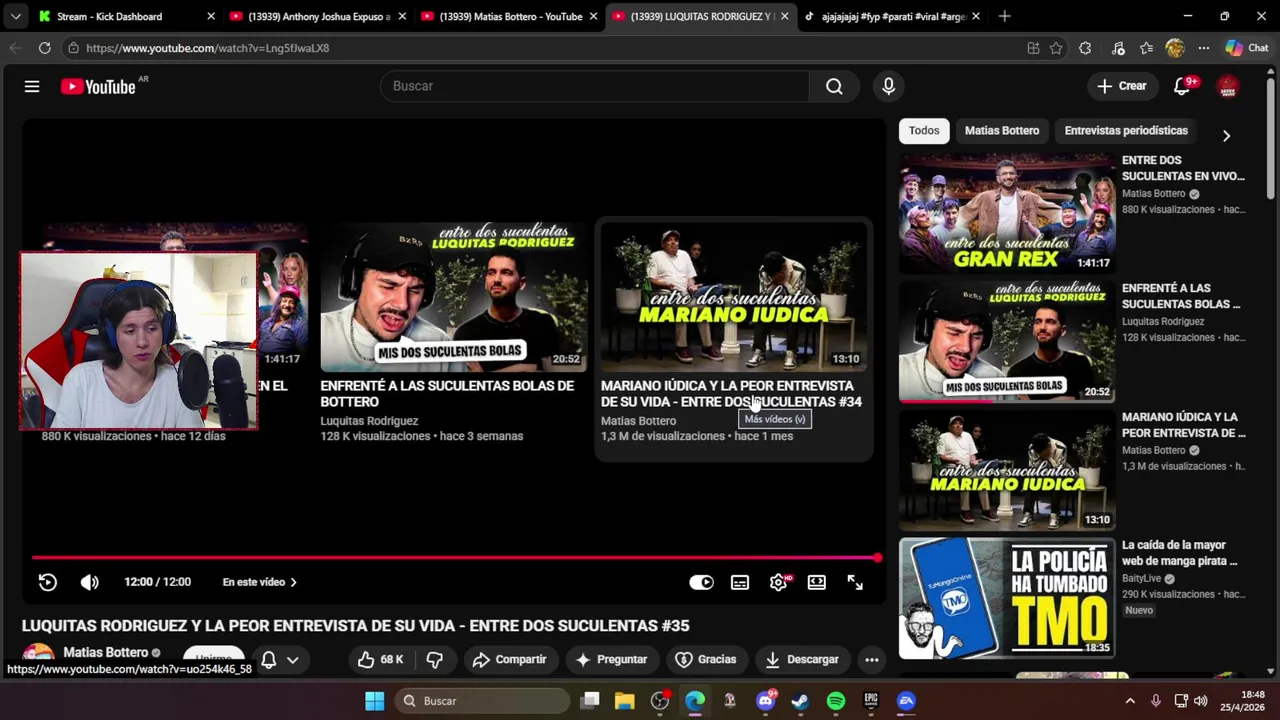Screen dimensions: 1280x720
Task: Open more actions three-dot menu
Action: [872, 660]
